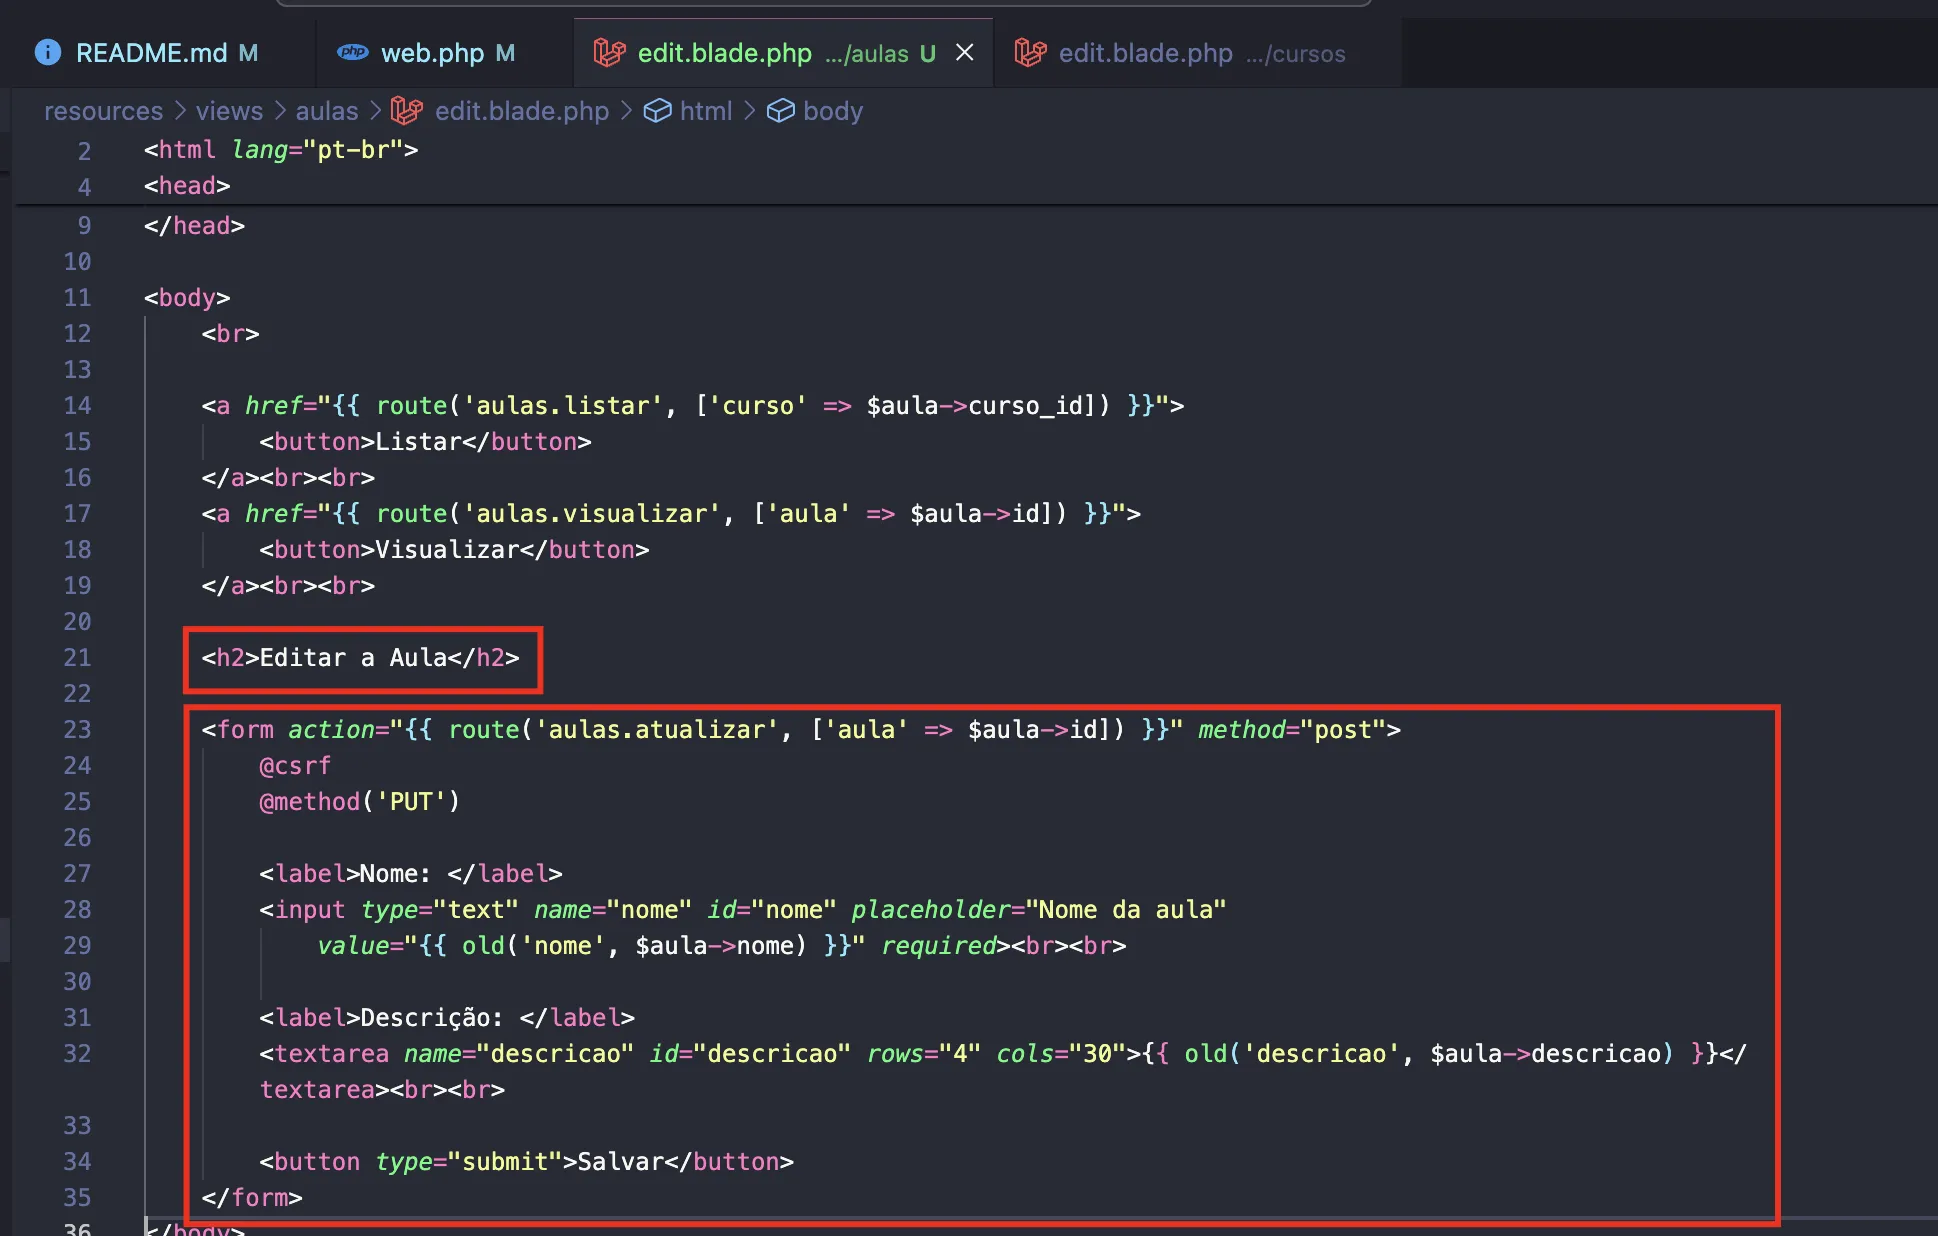Close the aulas edit.blade.php tab
Viewport: 1938px width, 1236px height.
[x=964, y=52]
